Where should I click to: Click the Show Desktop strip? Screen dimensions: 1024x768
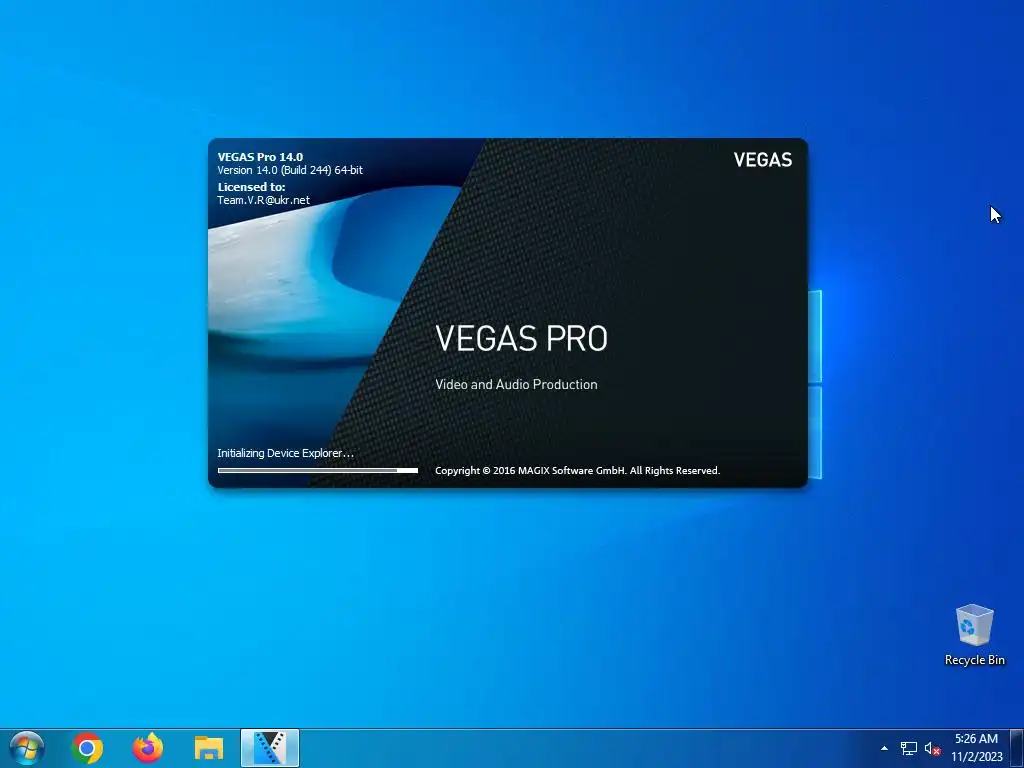tap(1017, 748)
